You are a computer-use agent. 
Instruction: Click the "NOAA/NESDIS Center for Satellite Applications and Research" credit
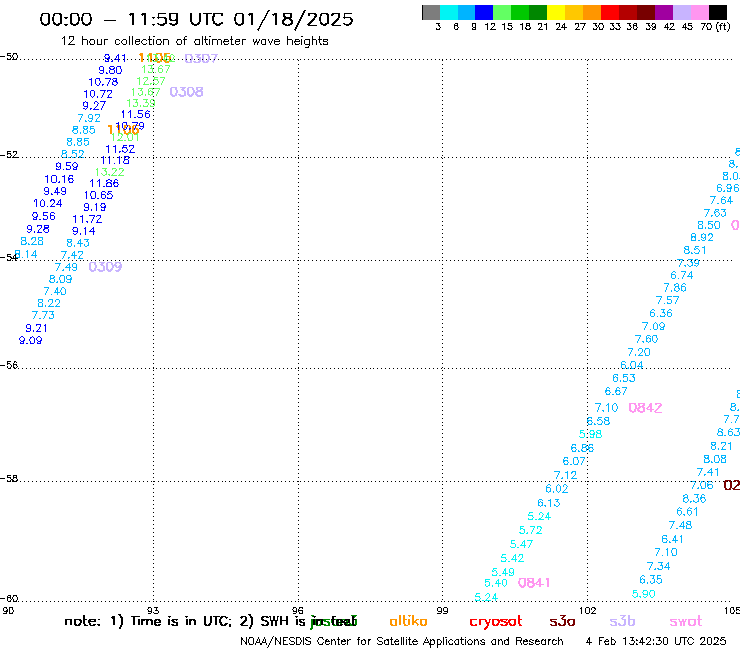click(402, 642)
